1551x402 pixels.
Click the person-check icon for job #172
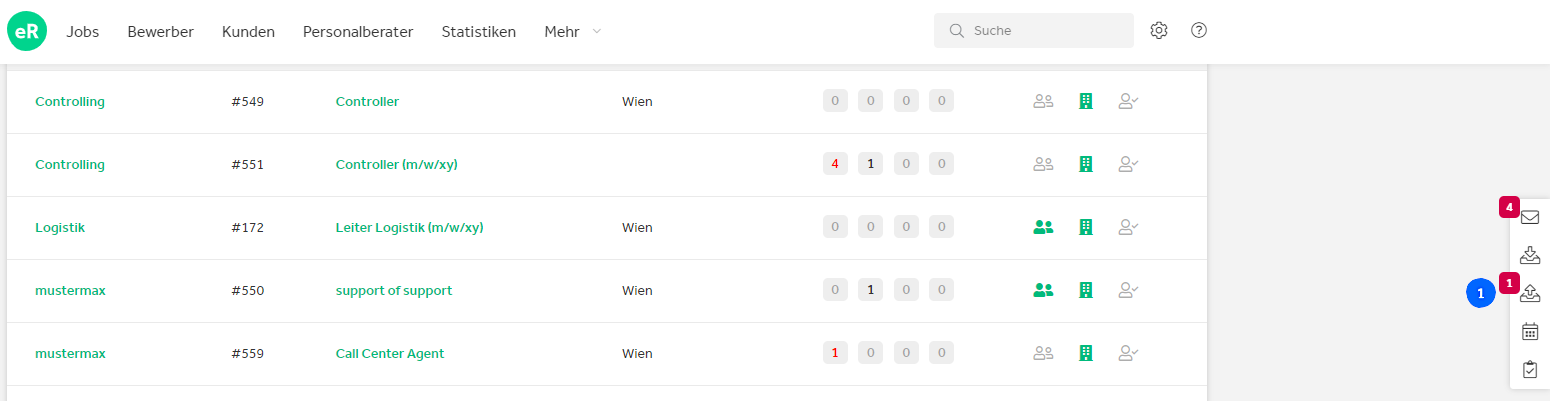click(1128, 227)
